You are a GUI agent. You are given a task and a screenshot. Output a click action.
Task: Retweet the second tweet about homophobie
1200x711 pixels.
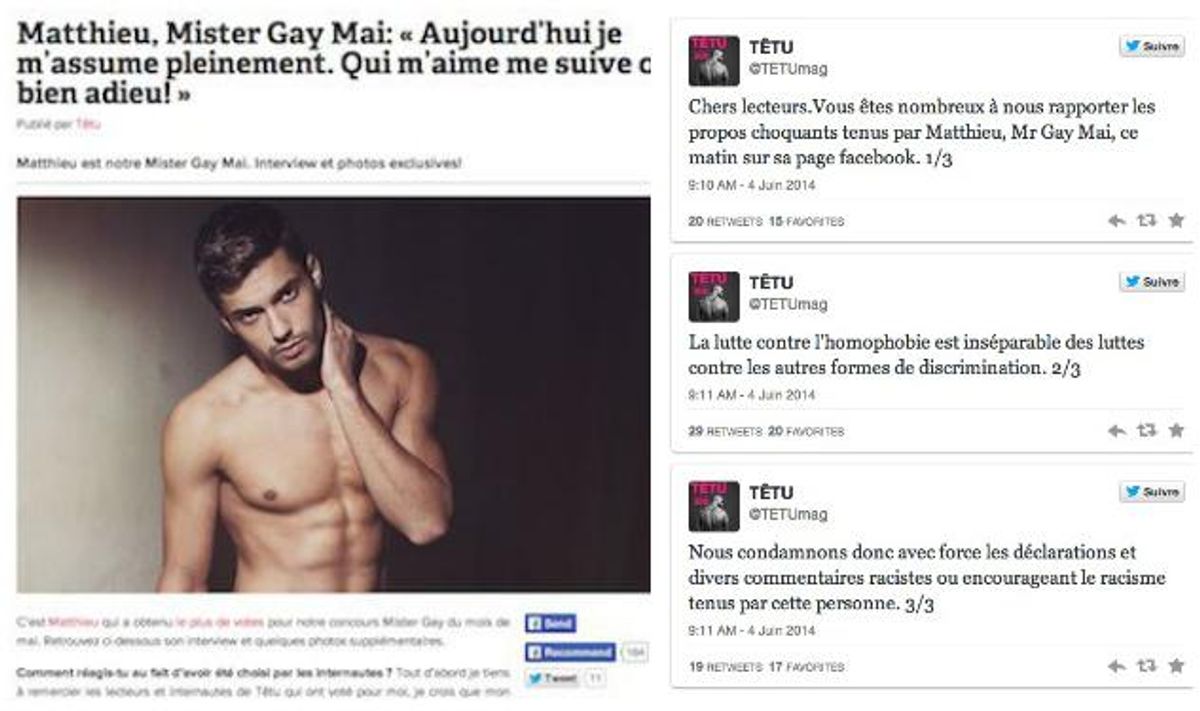1147,431
